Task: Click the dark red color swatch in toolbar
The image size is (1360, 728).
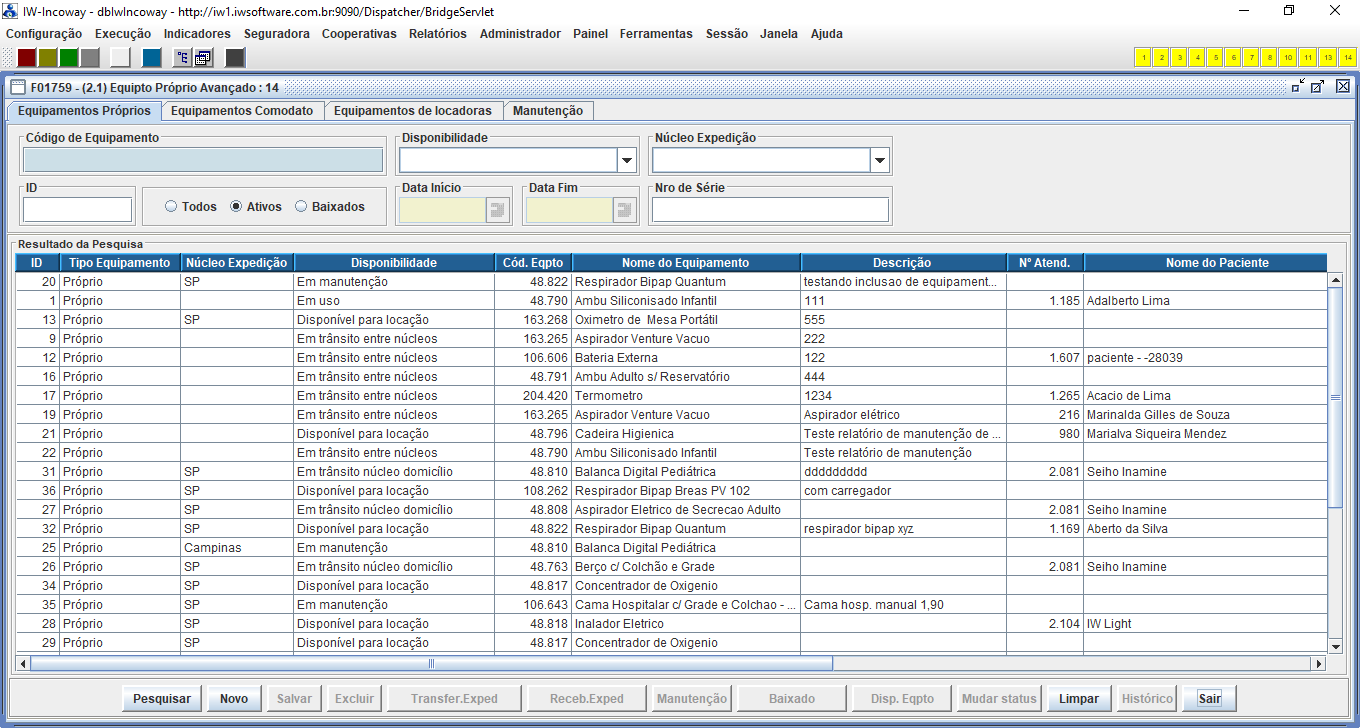Action: pyautogui.click(x=28, y=57)
